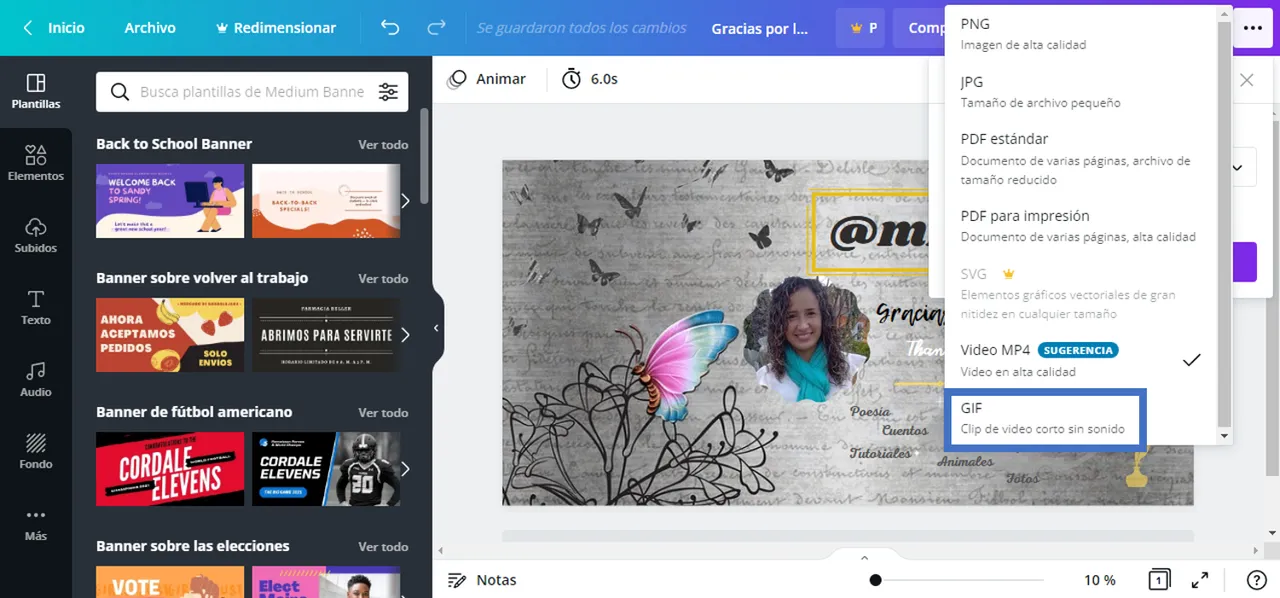Collapse the side panel arrow handle
The height and width of the screenshot is (598, 1280).
click(436, 328)
